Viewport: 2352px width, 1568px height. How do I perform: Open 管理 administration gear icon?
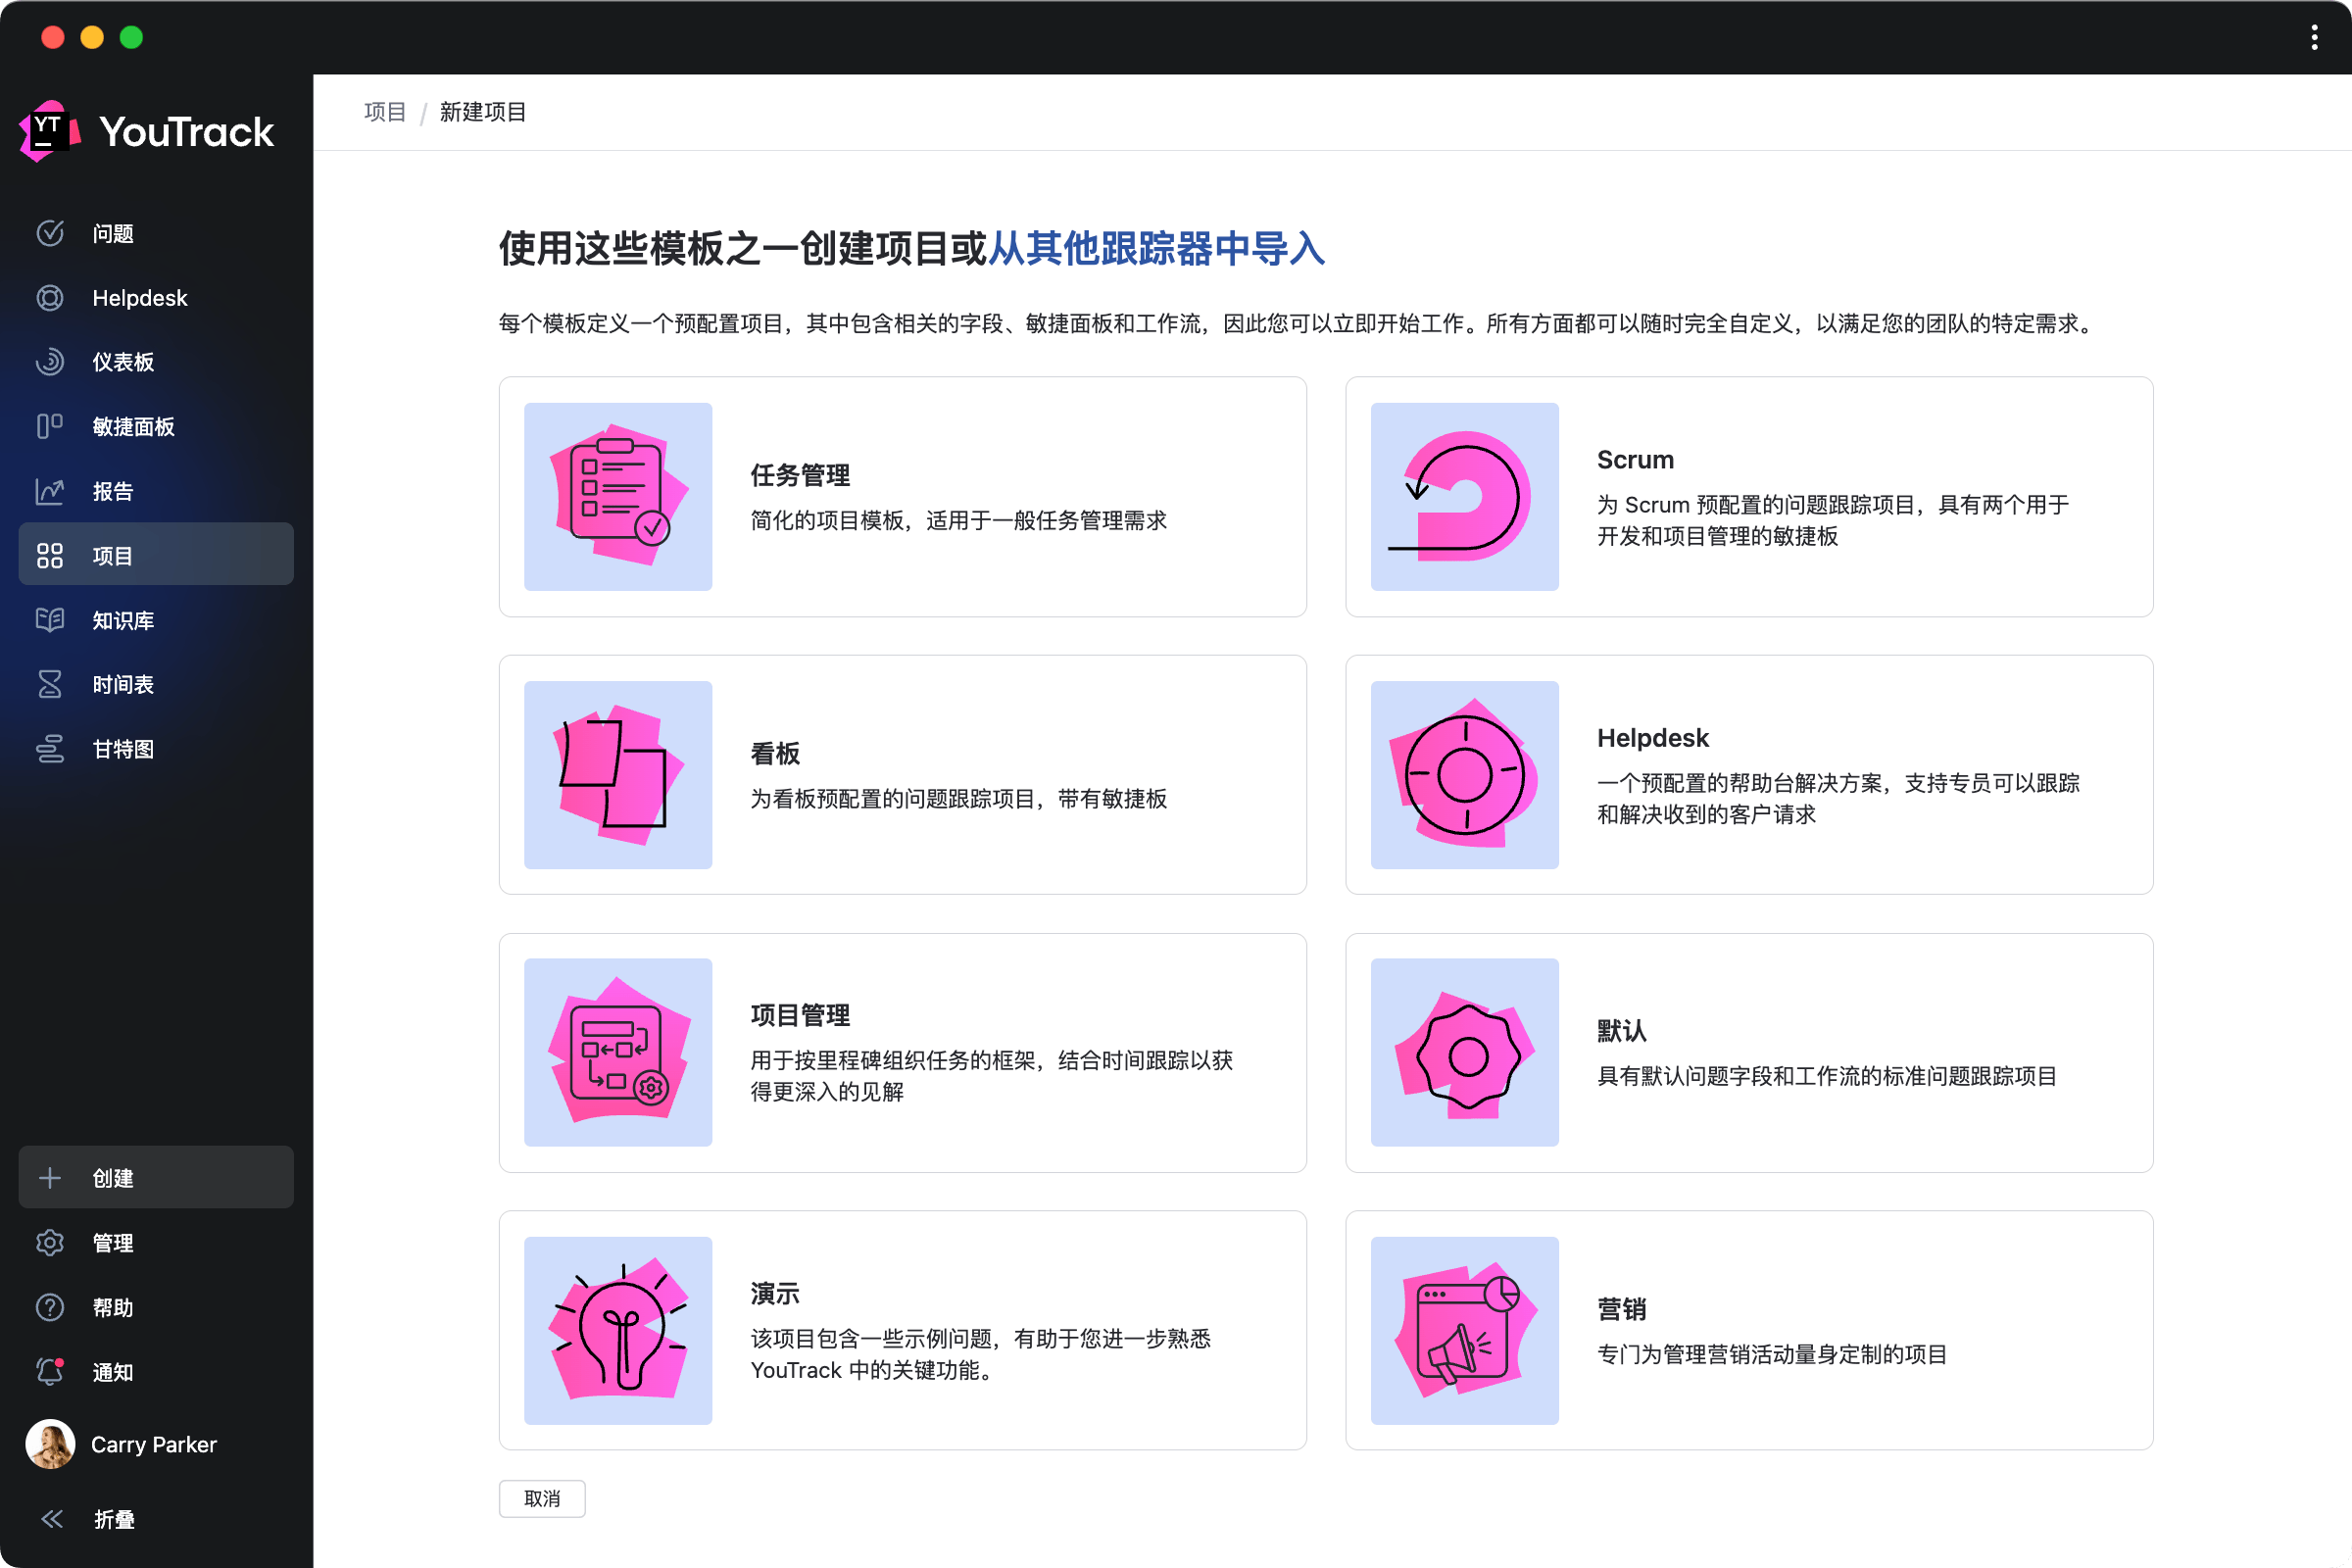click(x=50, y=1243)
